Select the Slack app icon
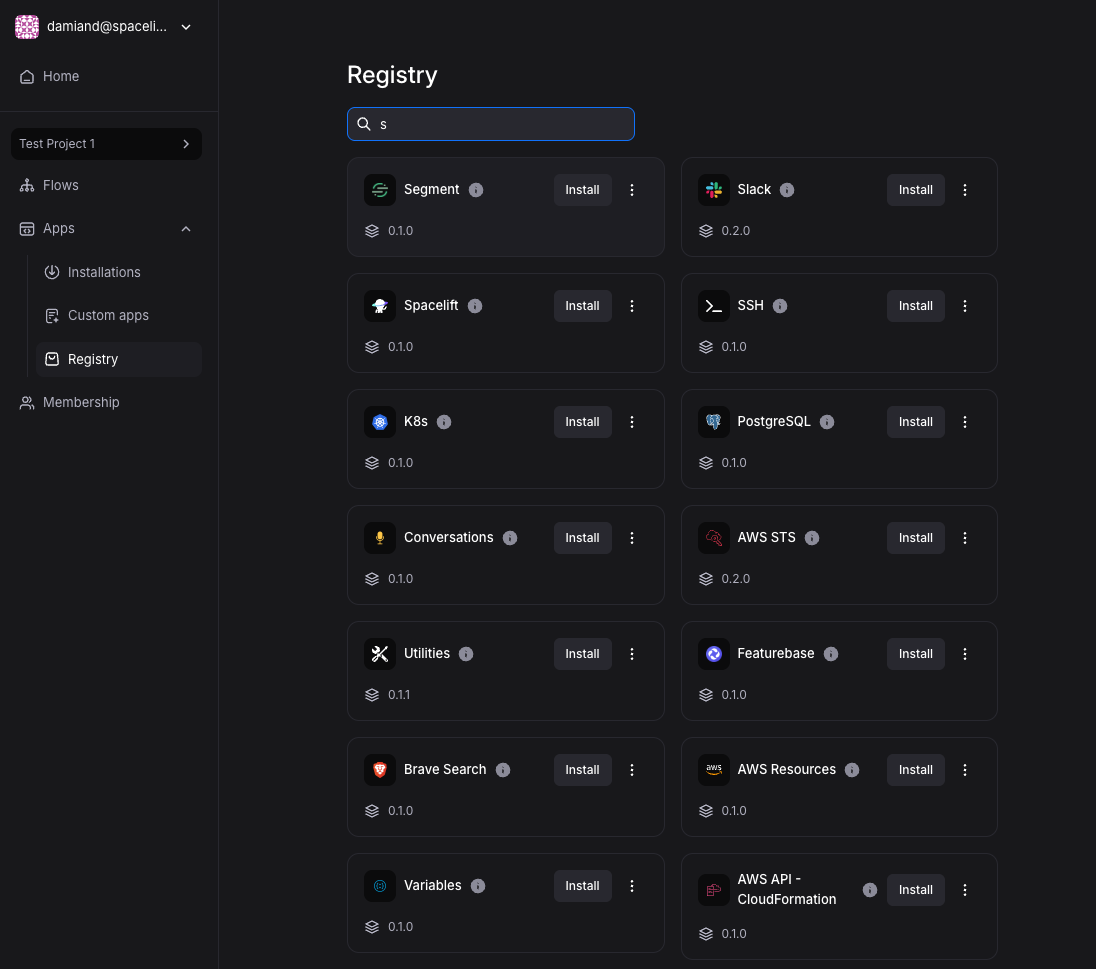Image resolution: width=1096 pixels, height=969 pixels. click(x=714, y=189)
